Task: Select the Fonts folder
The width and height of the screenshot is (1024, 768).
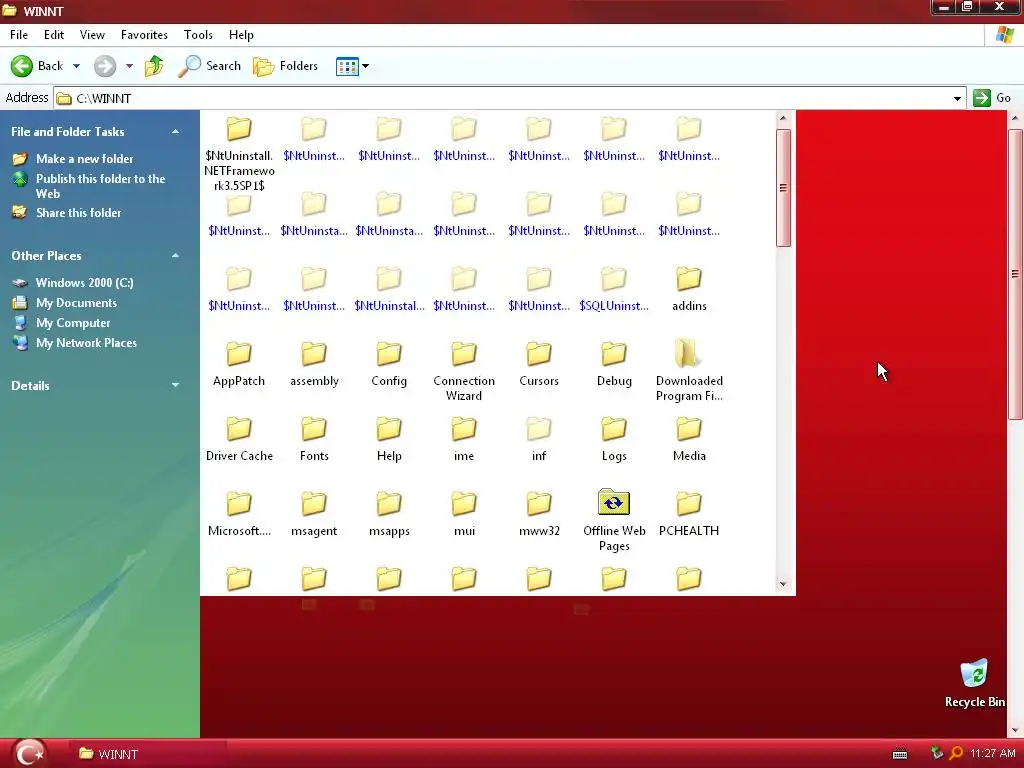Action: [314, 438]
